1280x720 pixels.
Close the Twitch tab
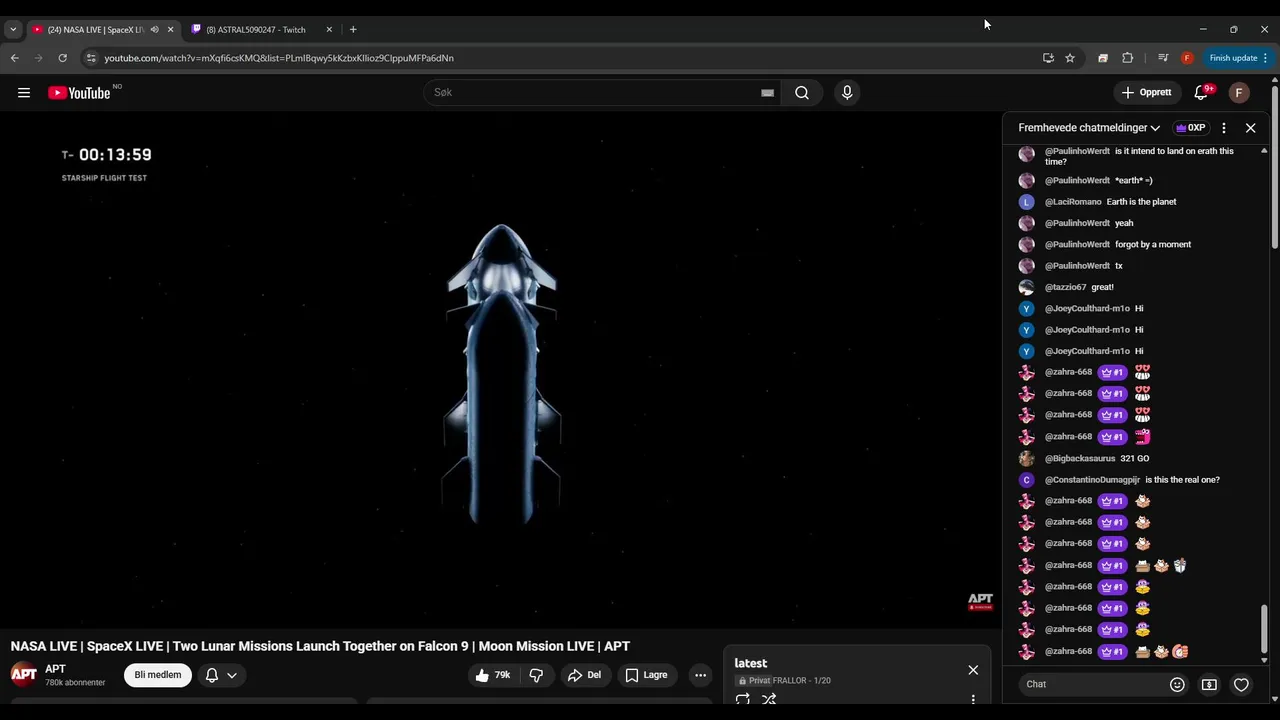pos(329,30)
